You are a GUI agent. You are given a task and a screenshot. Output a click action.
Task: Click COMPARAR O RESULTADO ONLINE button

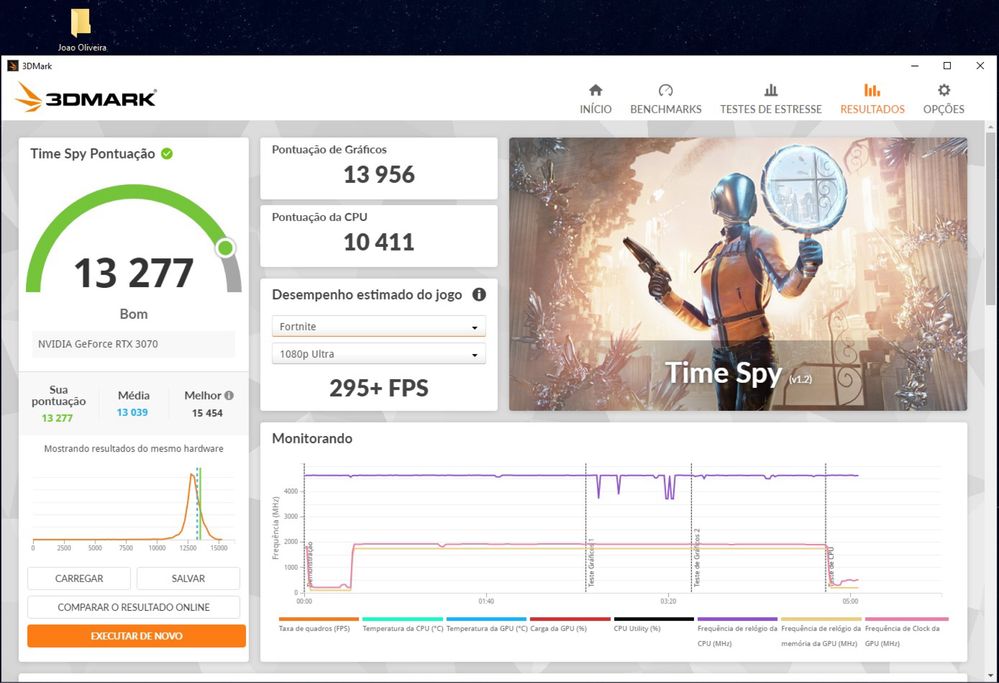[134, 607]
